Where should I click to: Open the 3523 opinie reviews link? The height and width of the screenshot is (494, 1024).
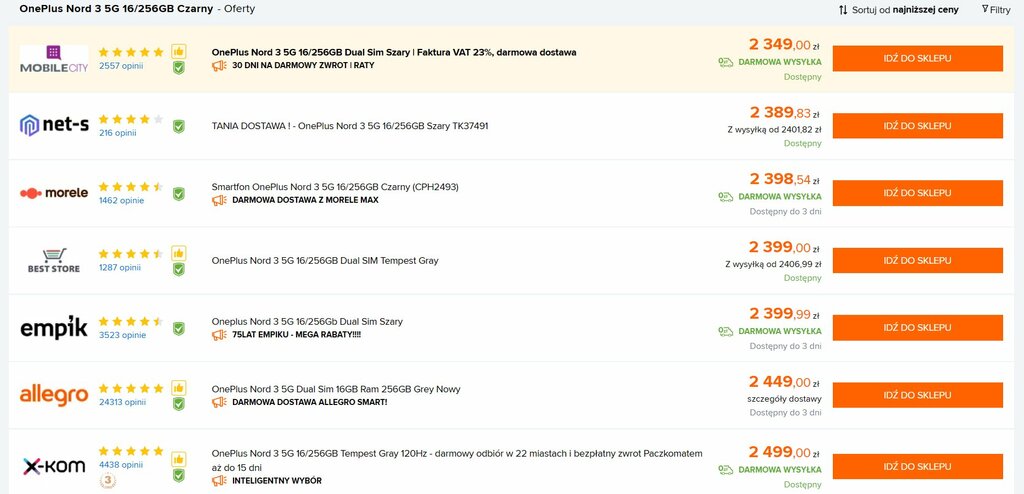(122, 335)
